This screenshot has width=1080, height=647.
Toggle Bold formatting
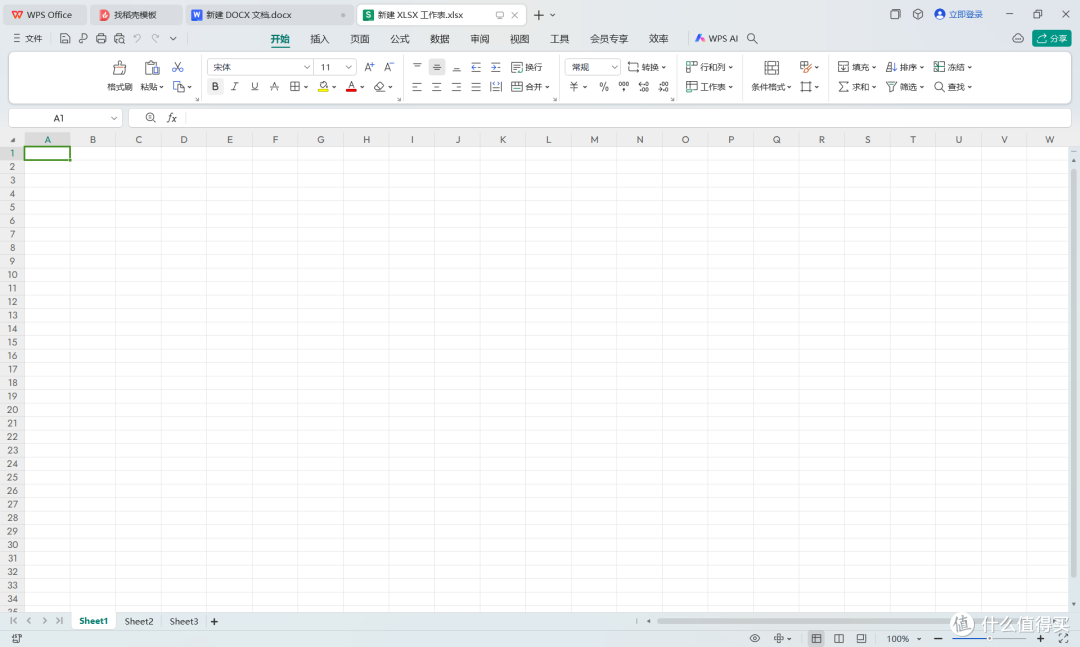pyautogui.click(x=215, y=87)
